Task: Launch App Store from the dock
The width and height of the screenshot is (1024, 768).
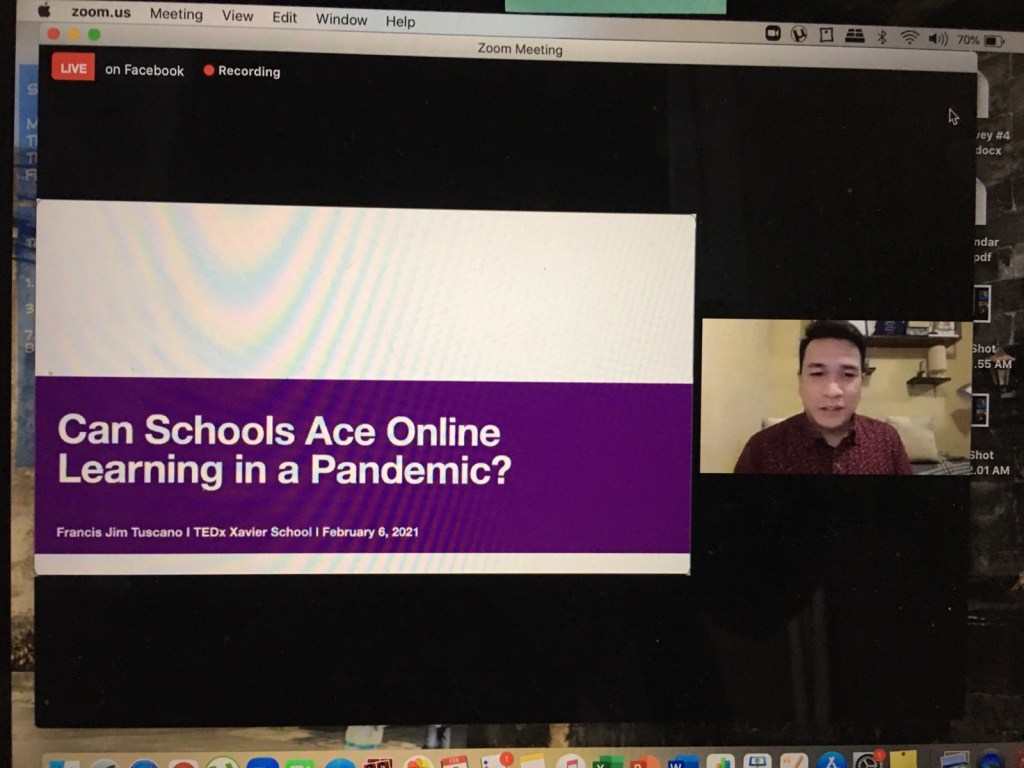Action: pos(832,762)
